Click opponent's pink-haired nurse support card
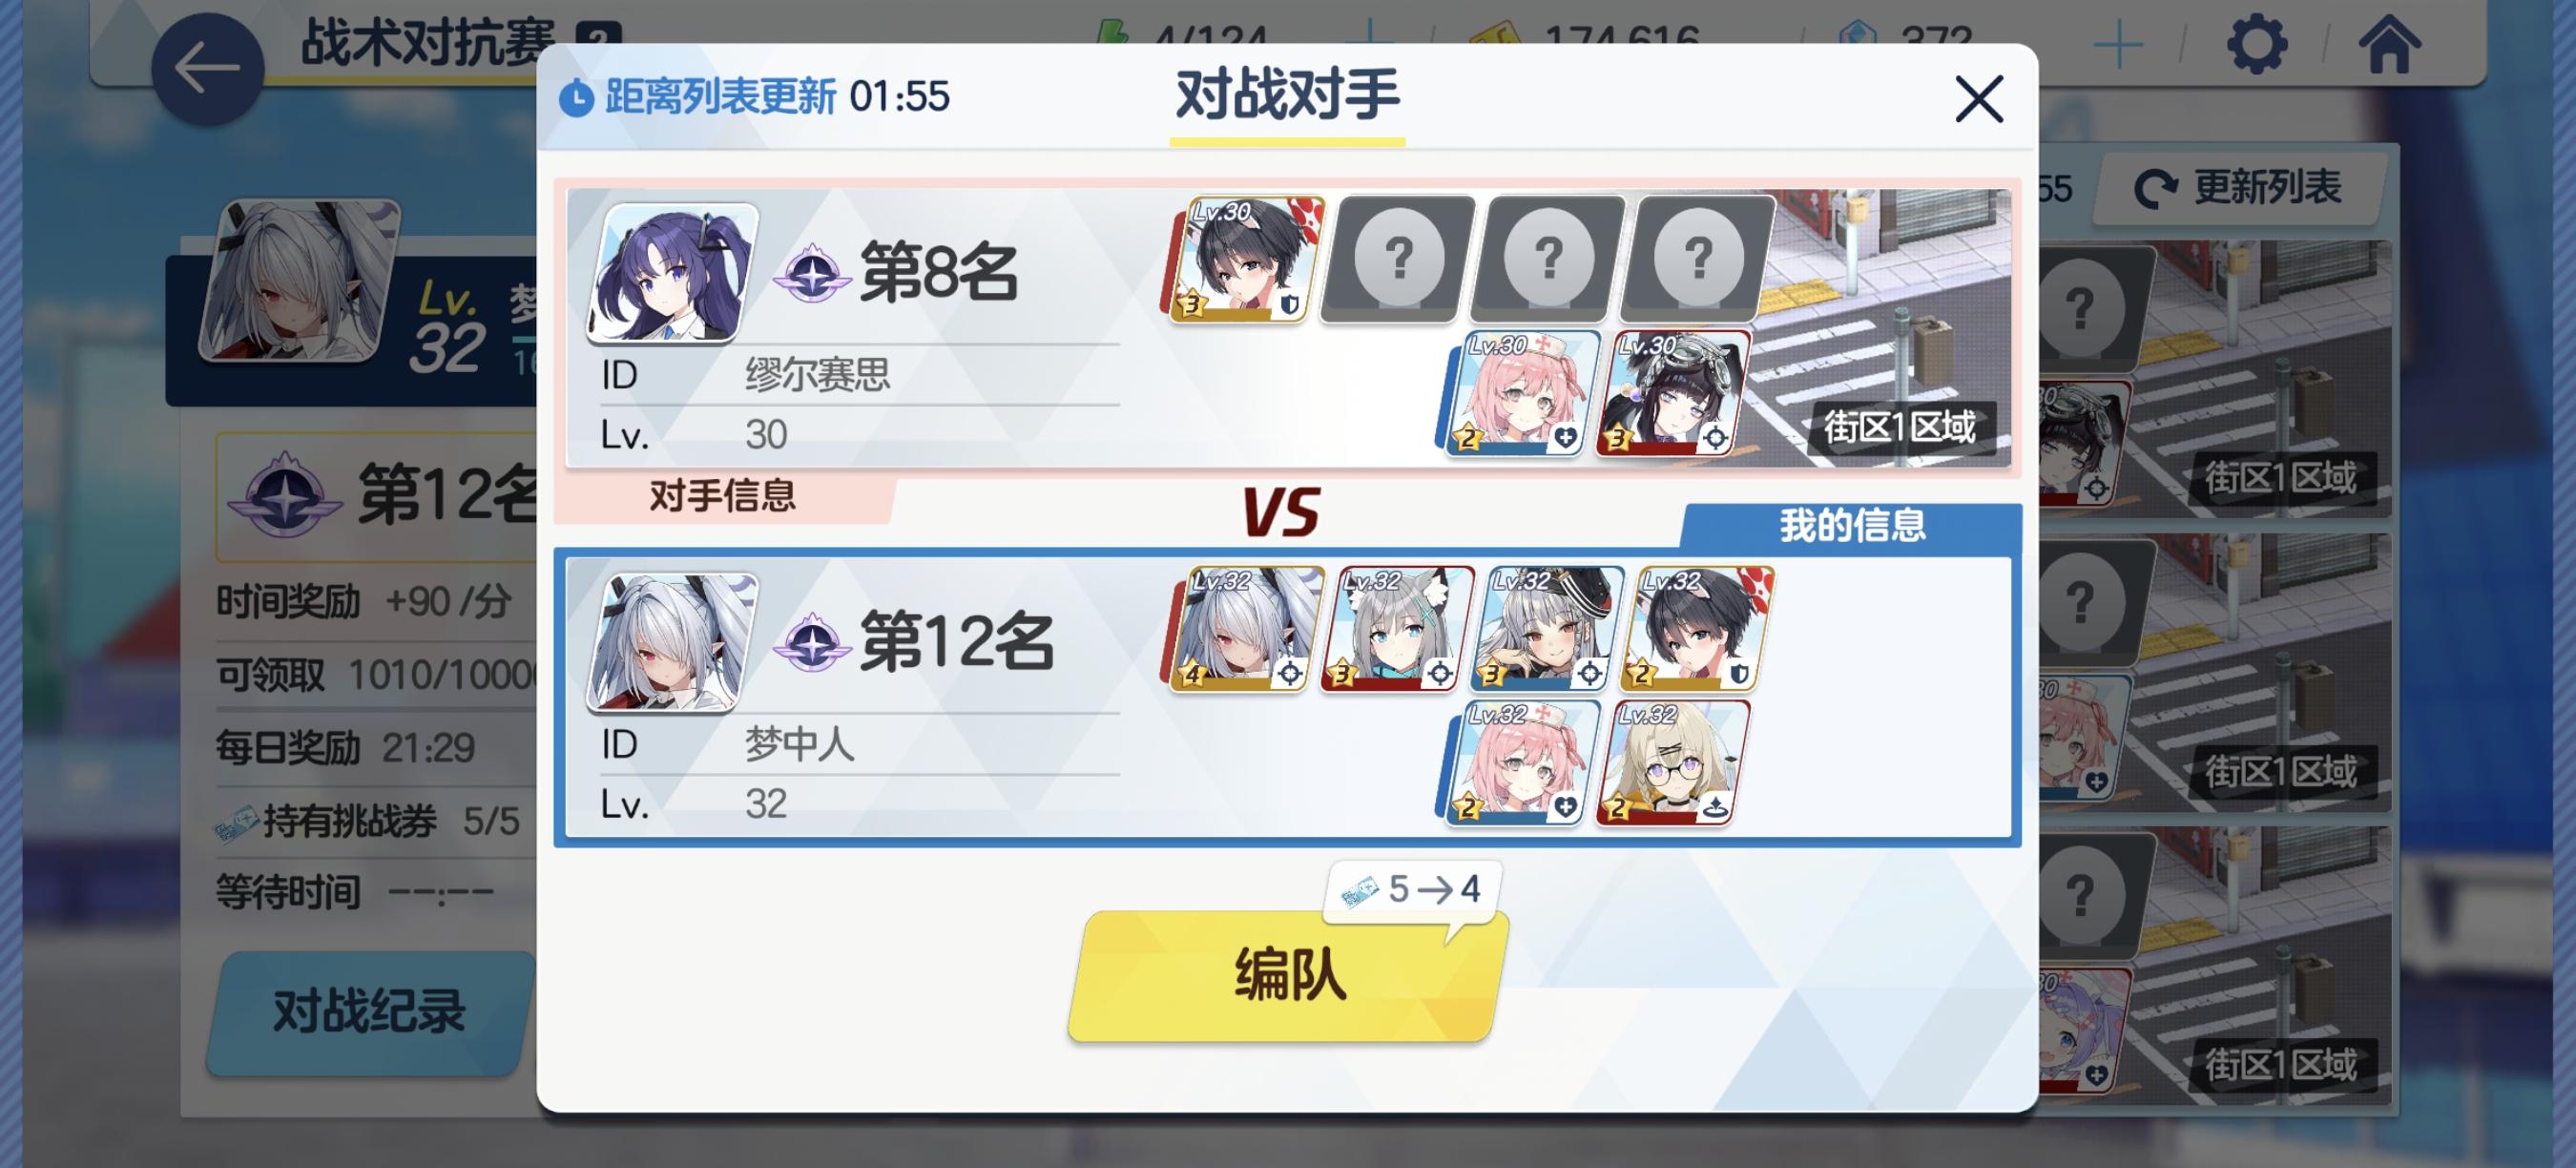The height and width of the screenshot is (1168, 2576). (1518, 393)
